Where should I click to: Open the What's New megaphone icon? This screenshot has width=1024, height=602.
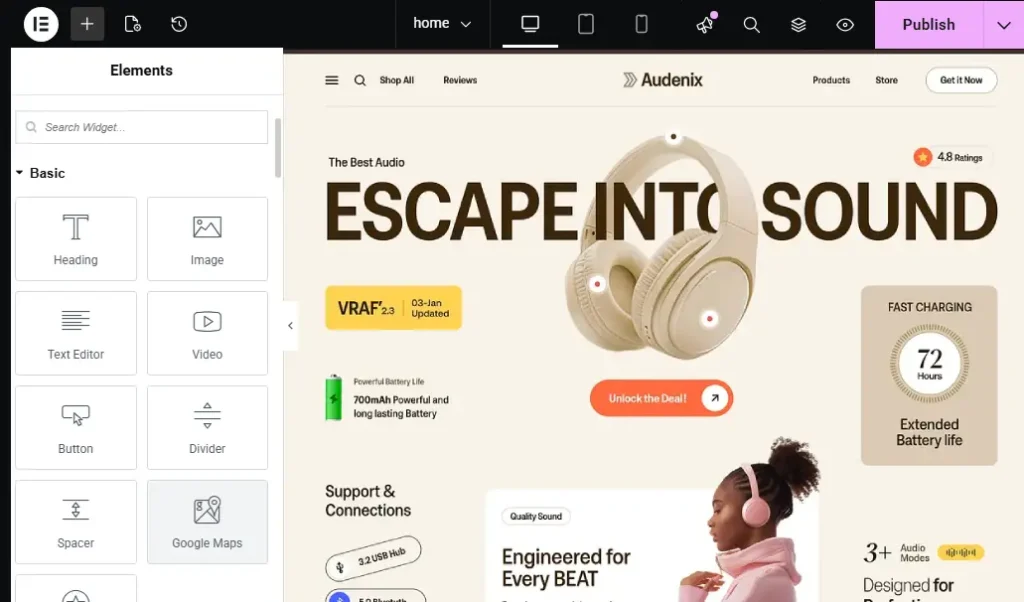706,24
